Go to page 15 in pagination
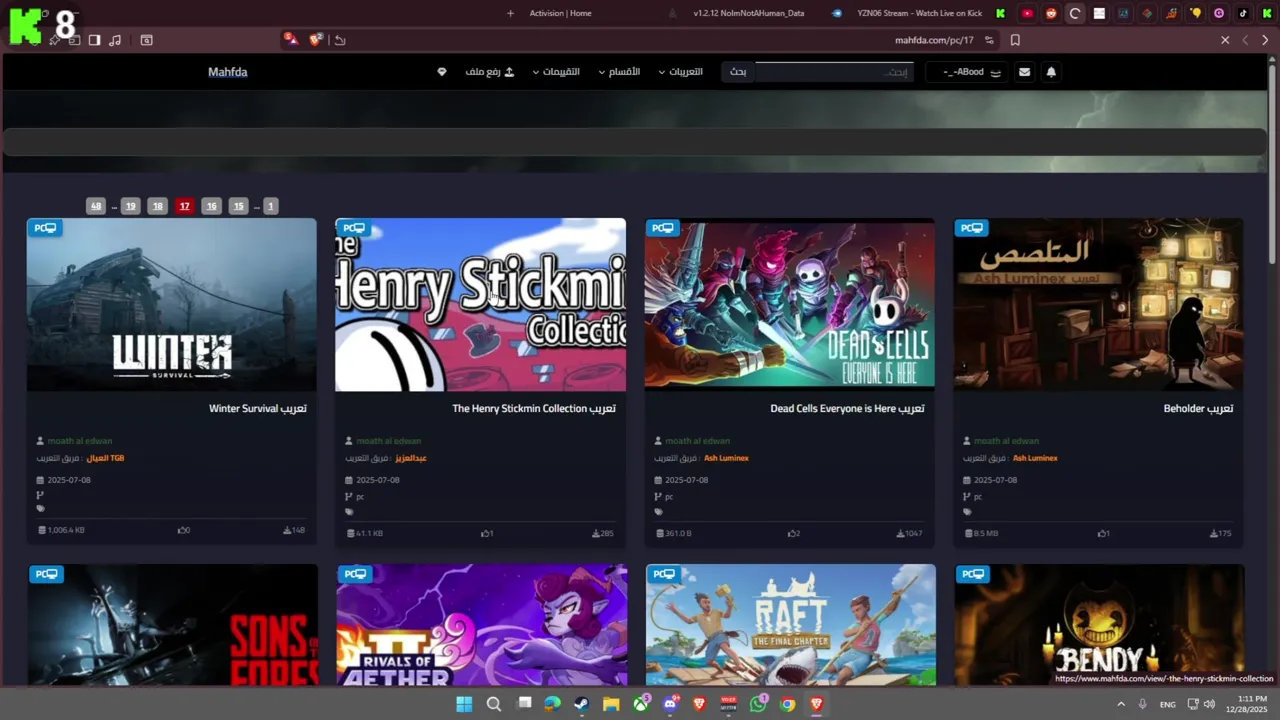This screenshot has height=720, width=1280. click(x=238, y=206)
